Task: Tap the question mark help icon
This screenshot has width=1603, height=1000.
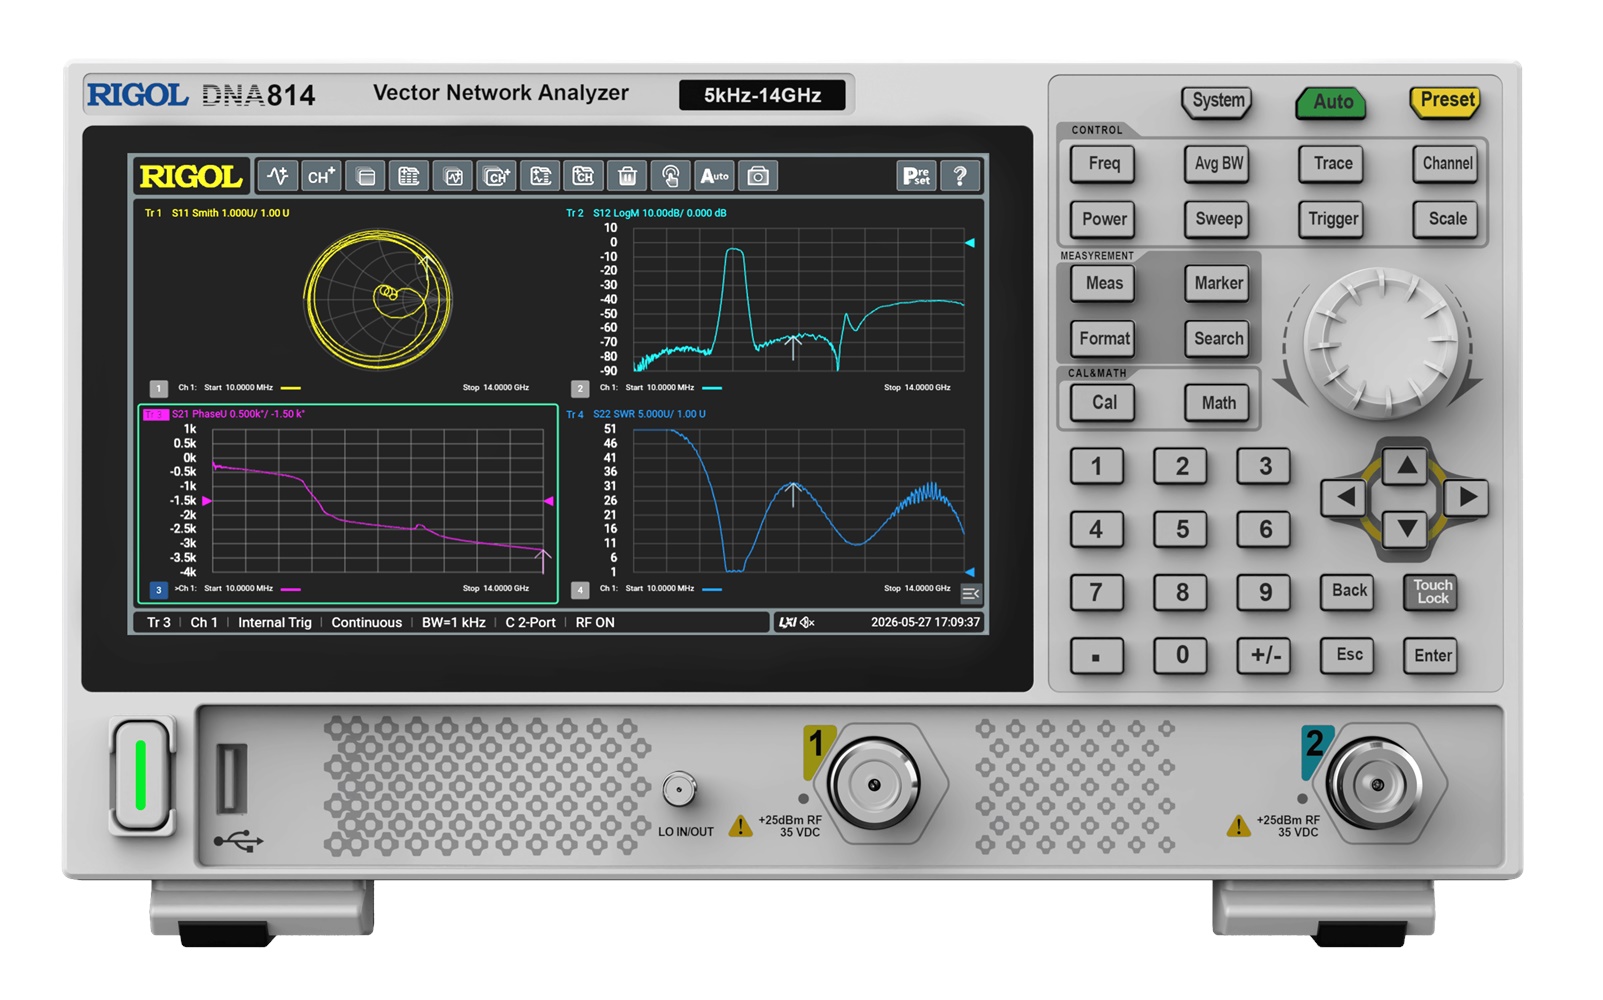Action: tap(960, 177)
